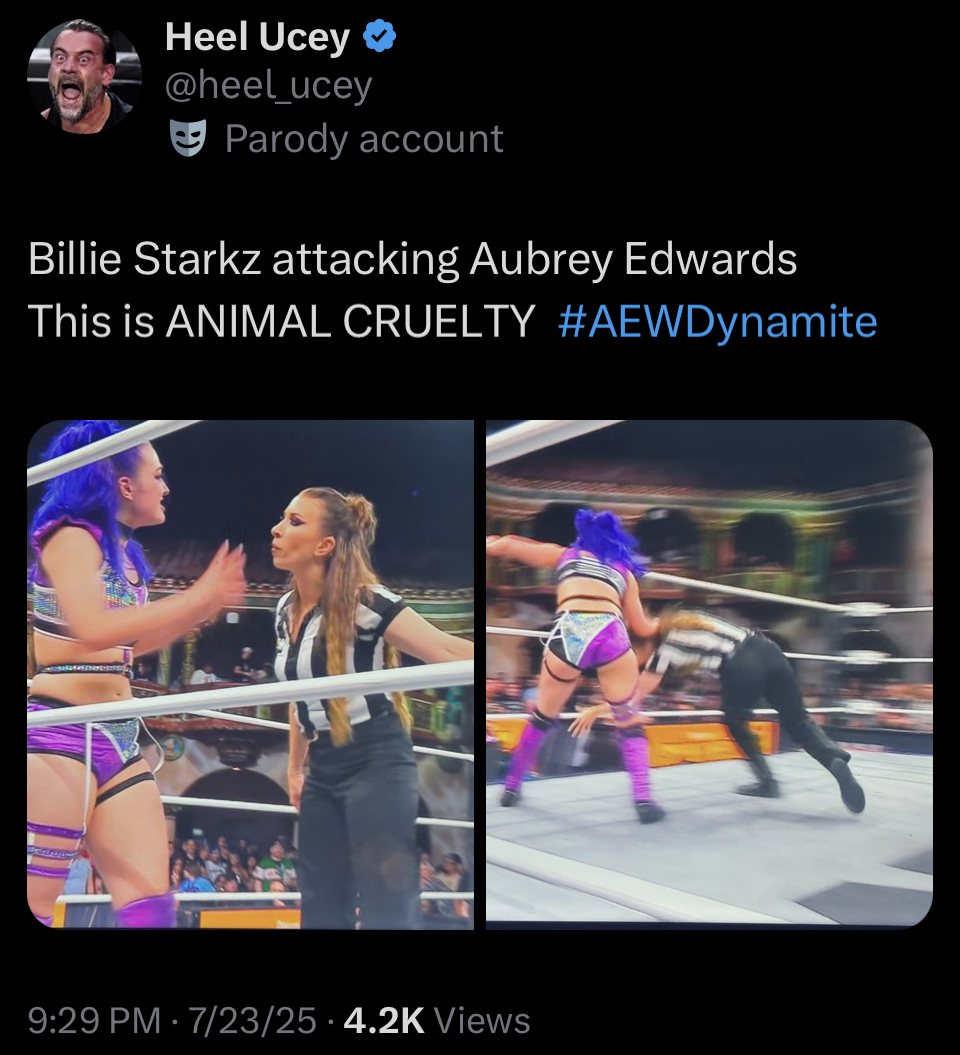Click the 7/23/25 date

tap(252, 1020)
